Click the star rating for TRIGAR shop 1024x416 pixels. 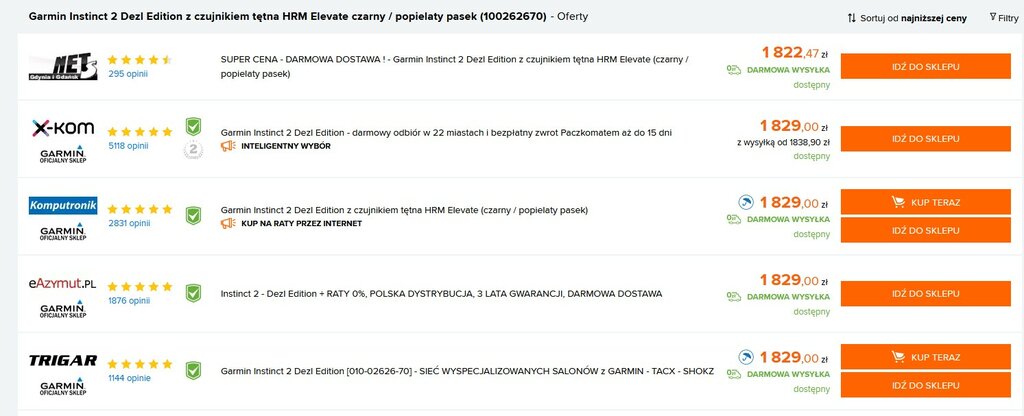[140, 364]
